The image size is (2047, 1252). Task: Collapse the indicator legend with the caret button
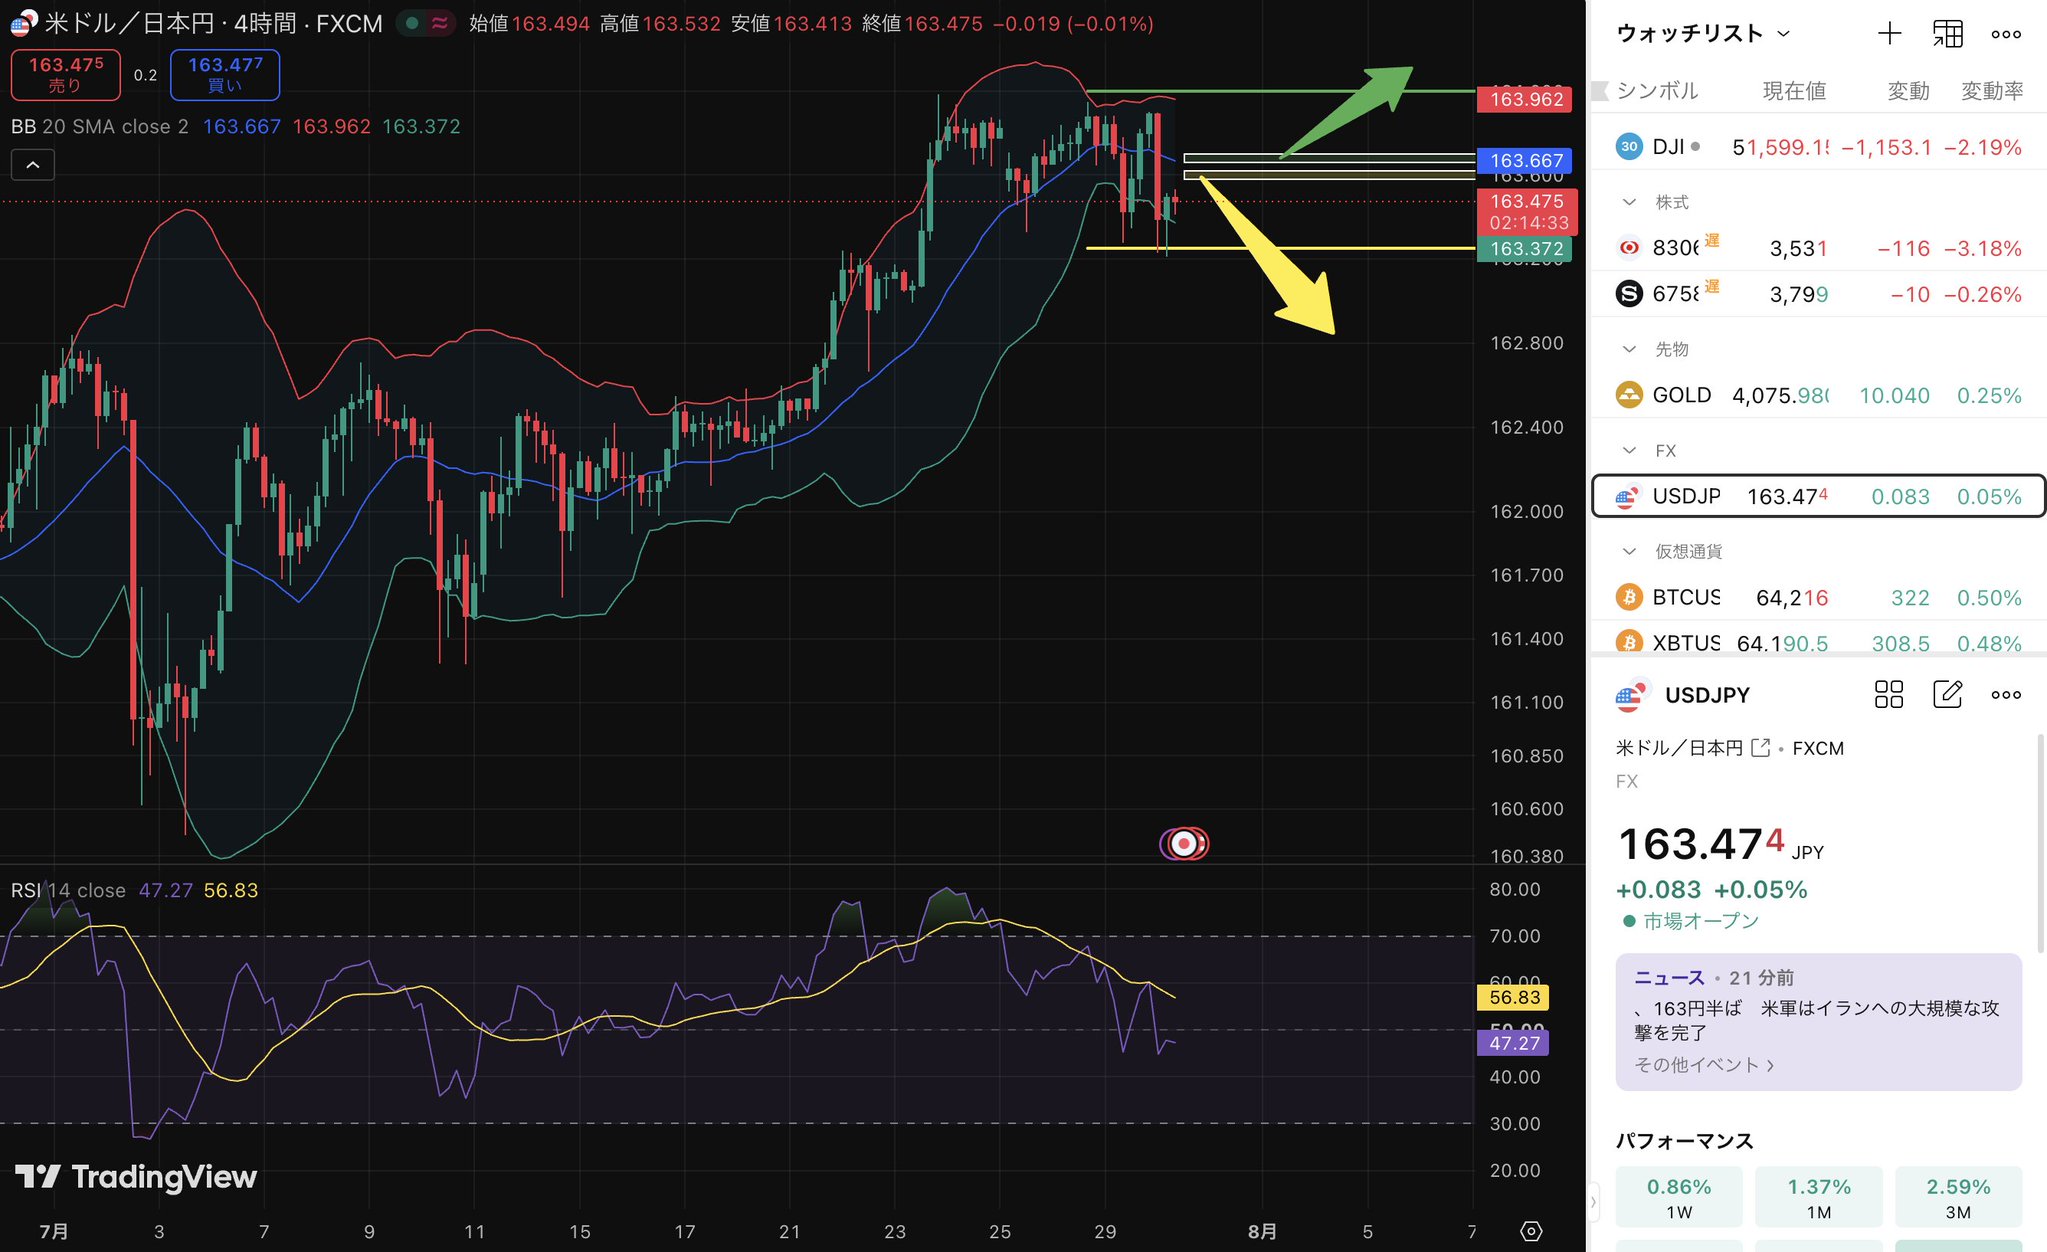pos(33,165)
